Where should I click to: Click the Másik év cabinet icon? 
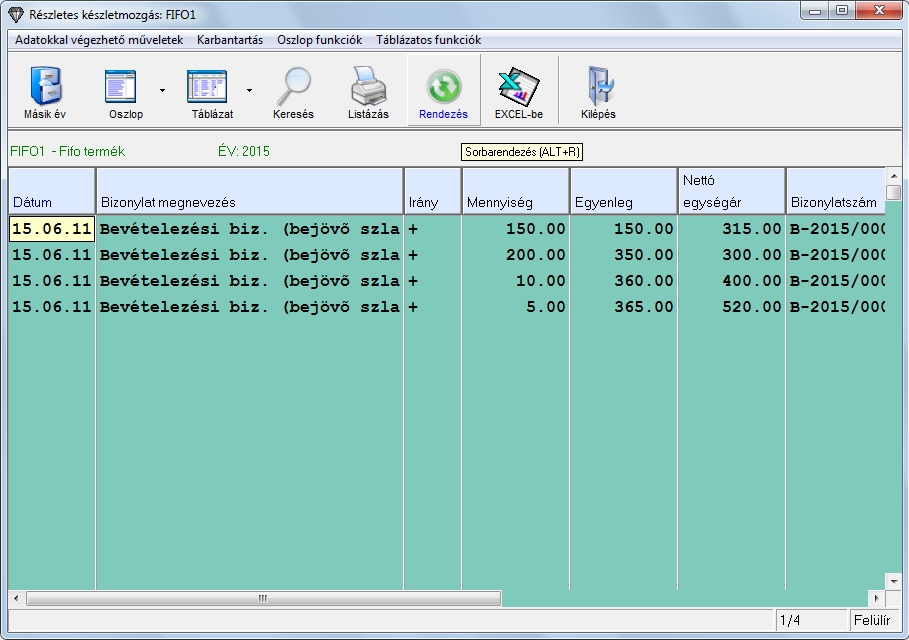coord(44,86)
